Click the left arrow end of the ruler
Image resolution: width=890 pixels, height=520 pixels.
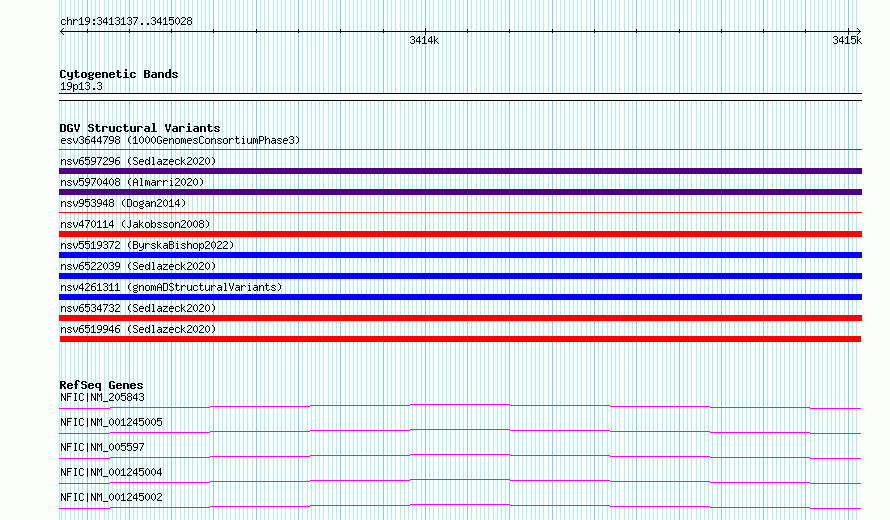(x=62, y=32)
